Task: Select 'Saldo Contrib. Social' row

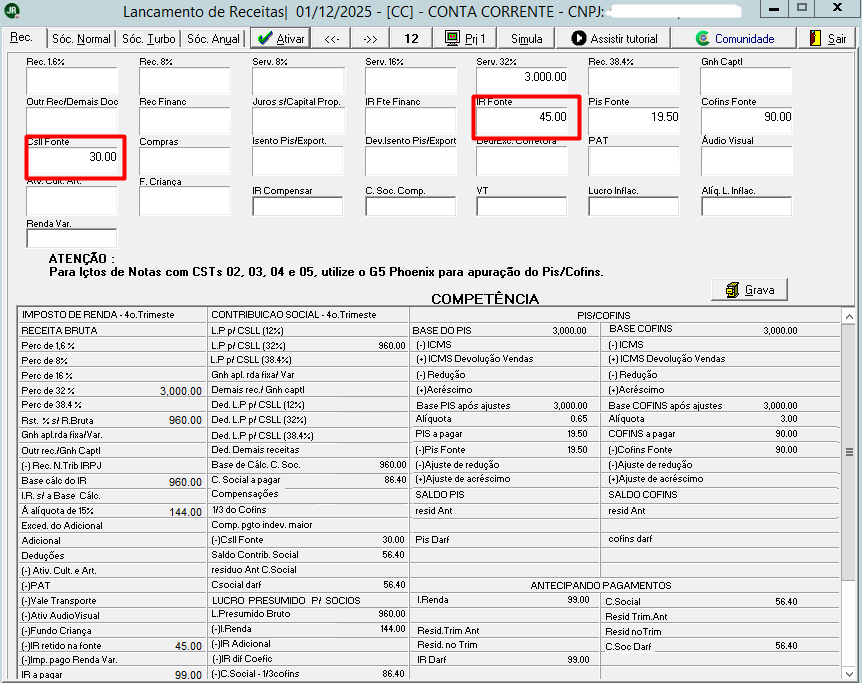Action: 308,554
